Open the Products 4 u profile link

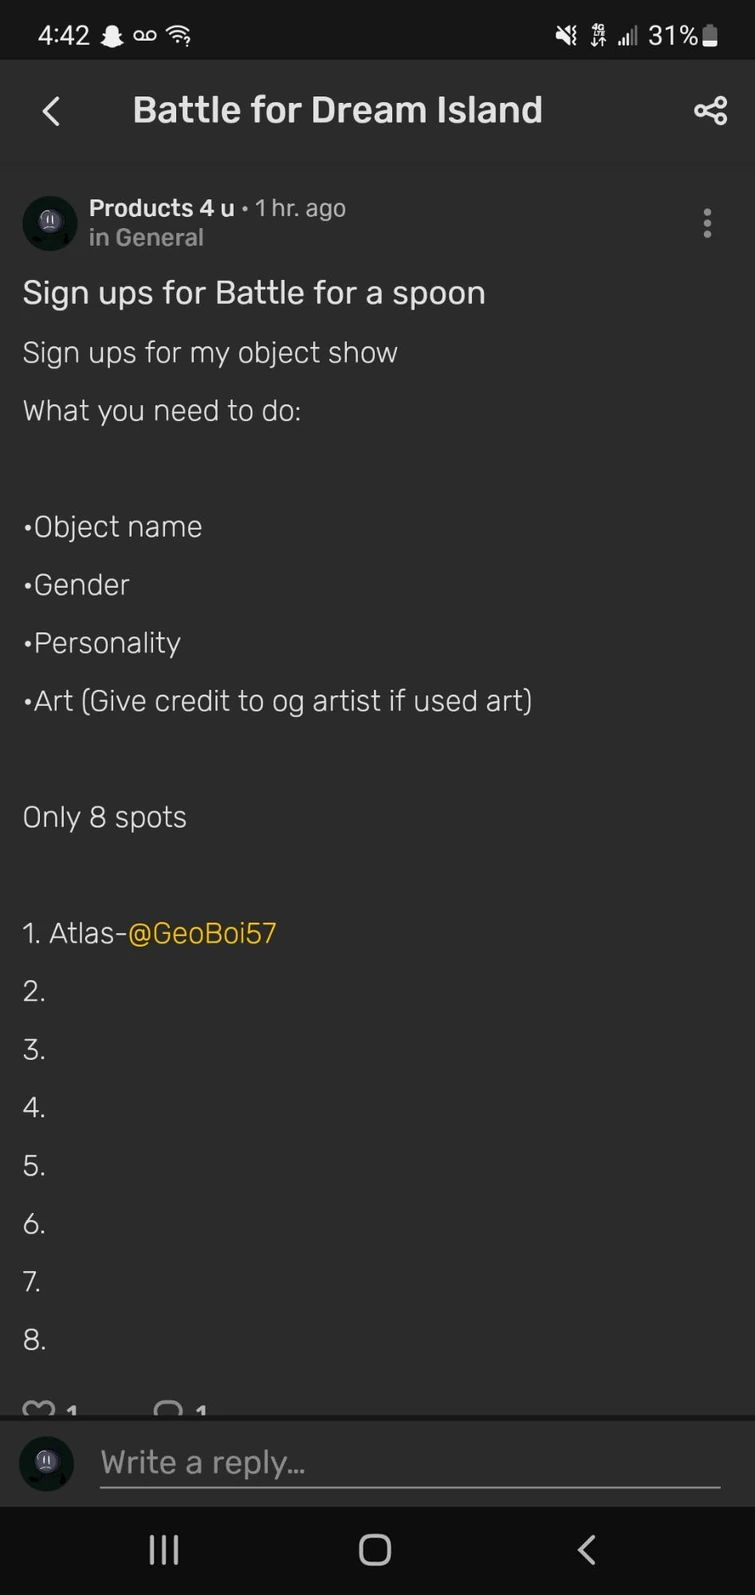161,208
